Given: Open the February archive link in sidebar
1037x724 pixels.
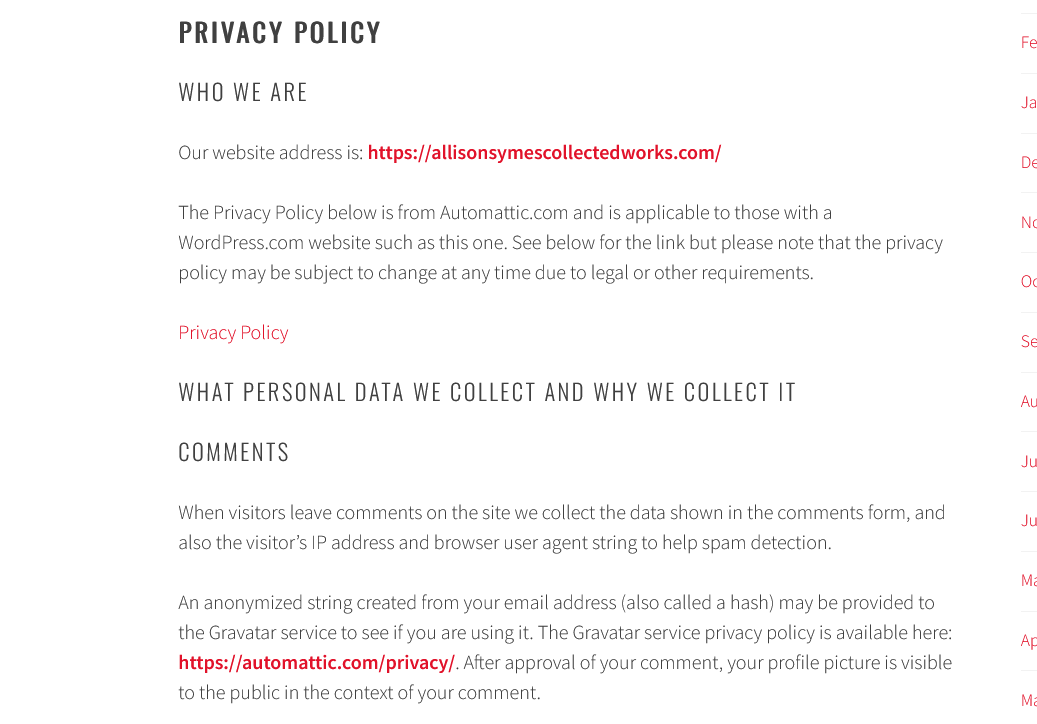Looking at the screenshot, I should pos(1029,43).
